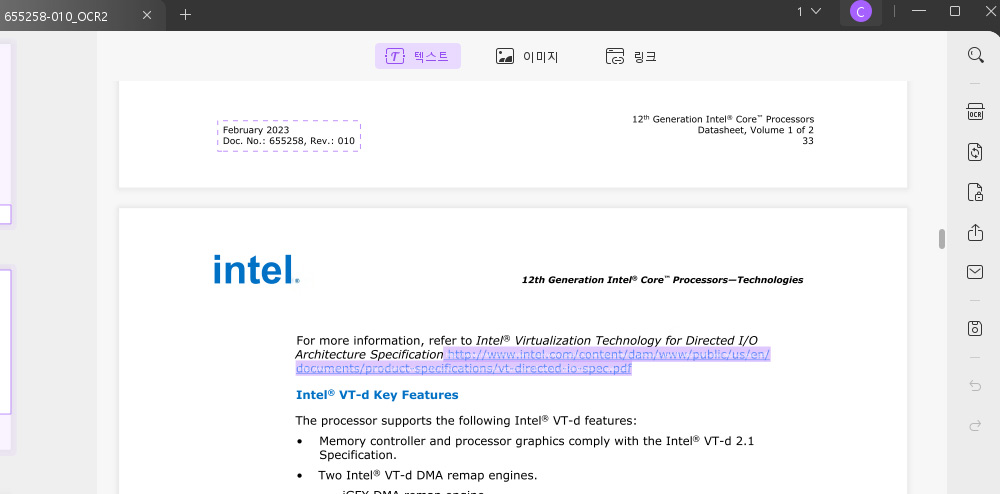Click the vertical scrollbar thumb

[x=941, y=238]
